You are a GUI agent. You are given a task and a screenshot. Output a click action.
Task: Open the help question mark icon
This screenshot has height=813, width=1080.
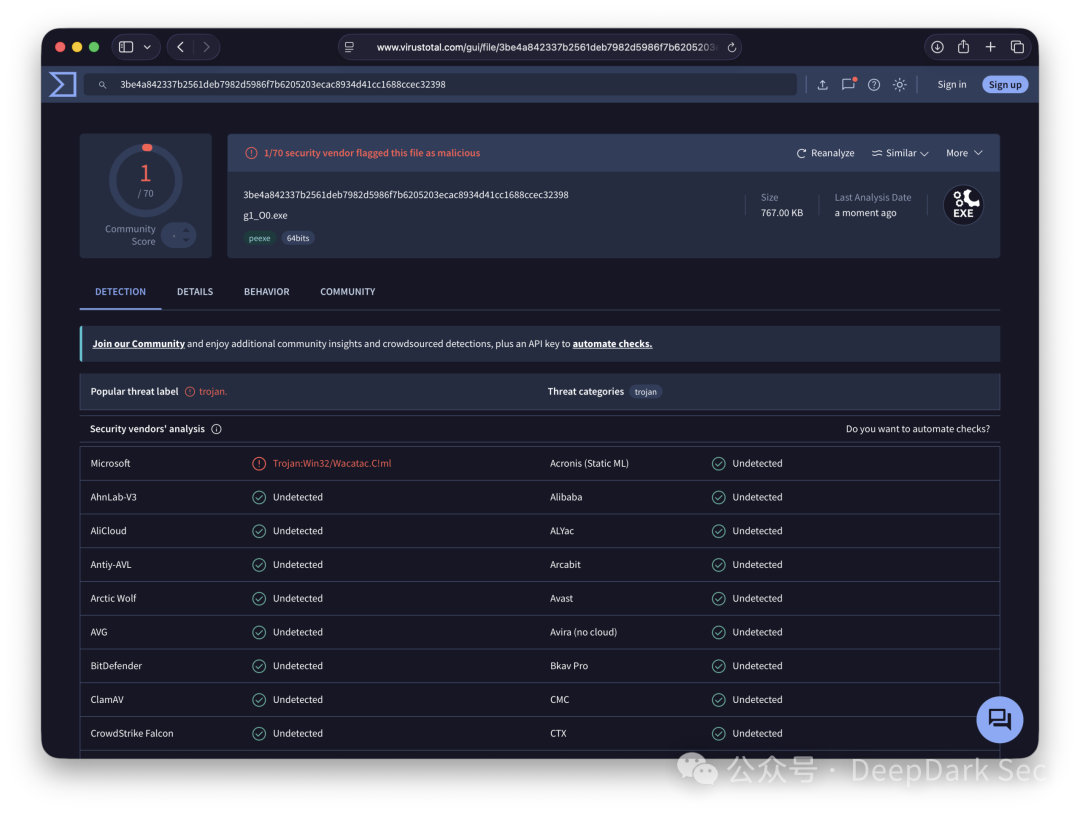[x=874, y=85]
